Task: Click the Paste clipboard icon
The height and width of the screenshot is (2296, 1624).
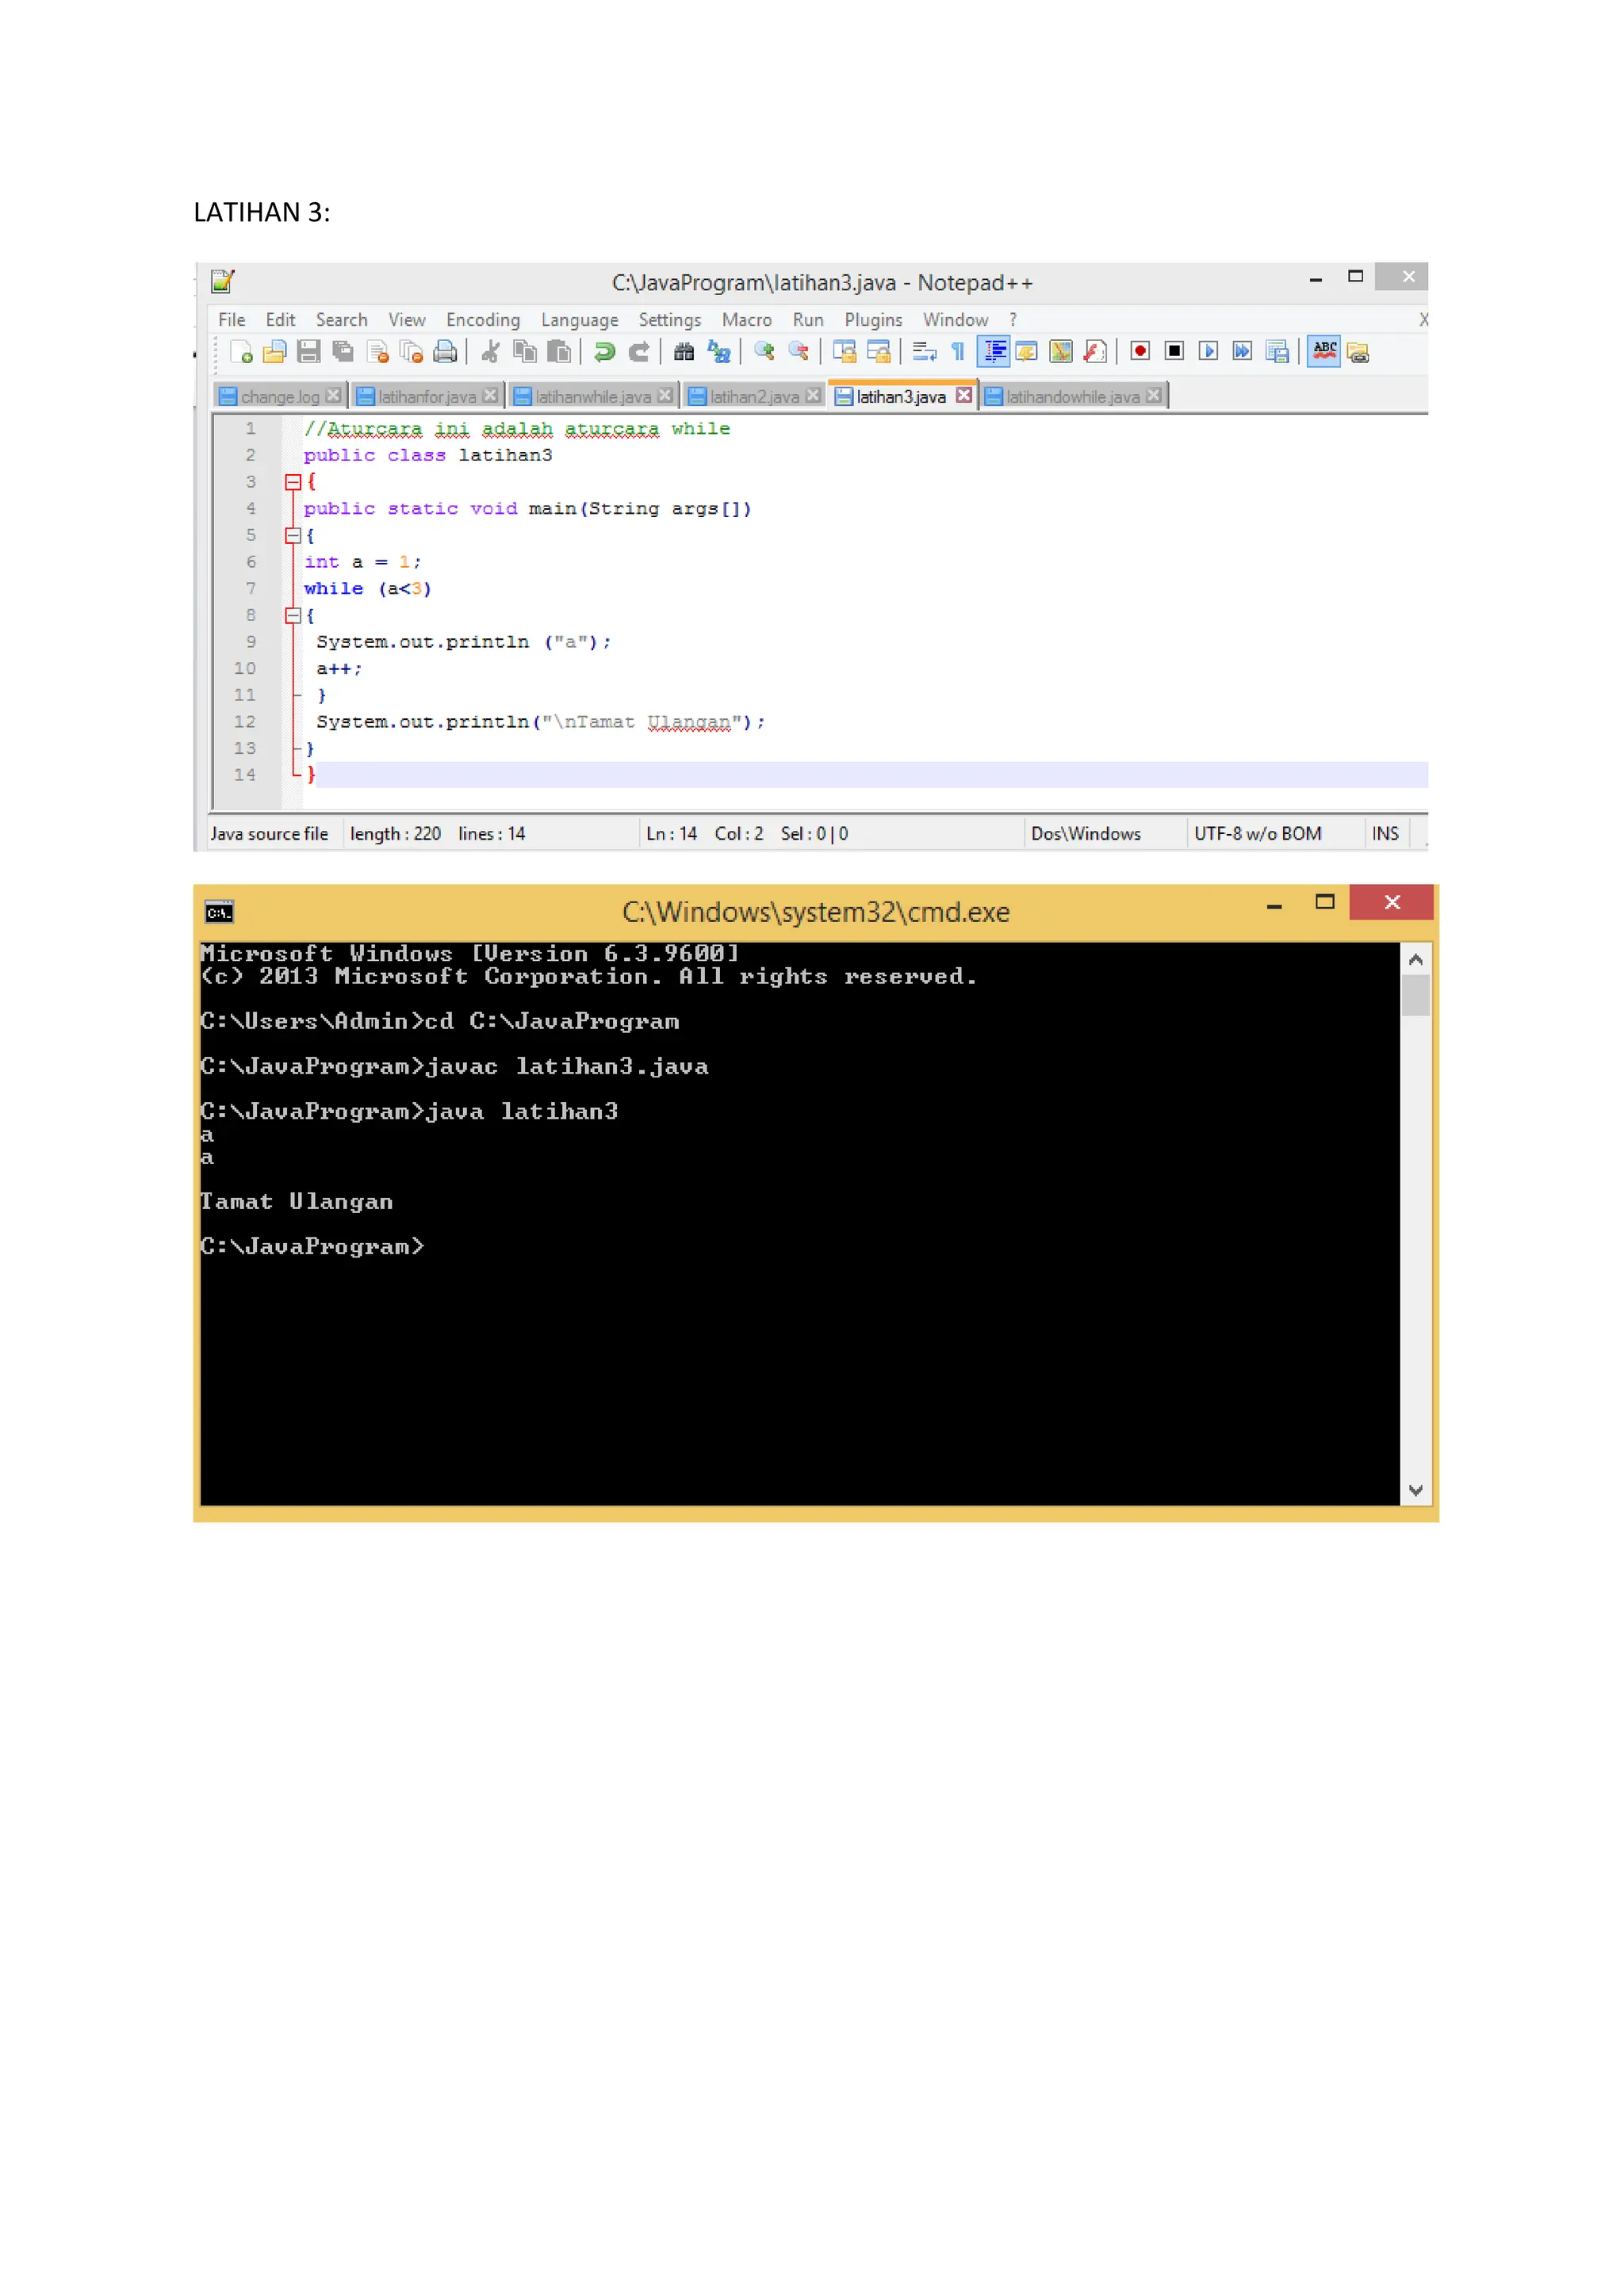Action: [559, 352]
